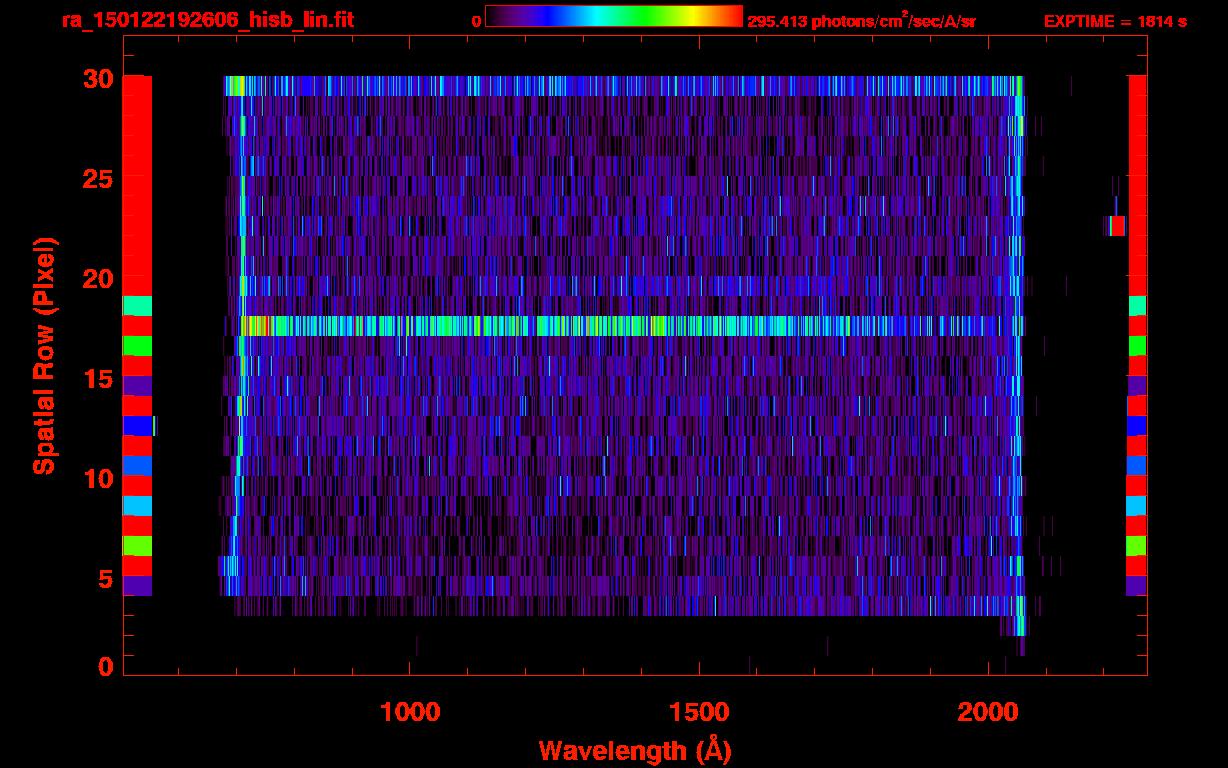
Task: Click the Wavelength (Å) axis title
Action: 635,750
